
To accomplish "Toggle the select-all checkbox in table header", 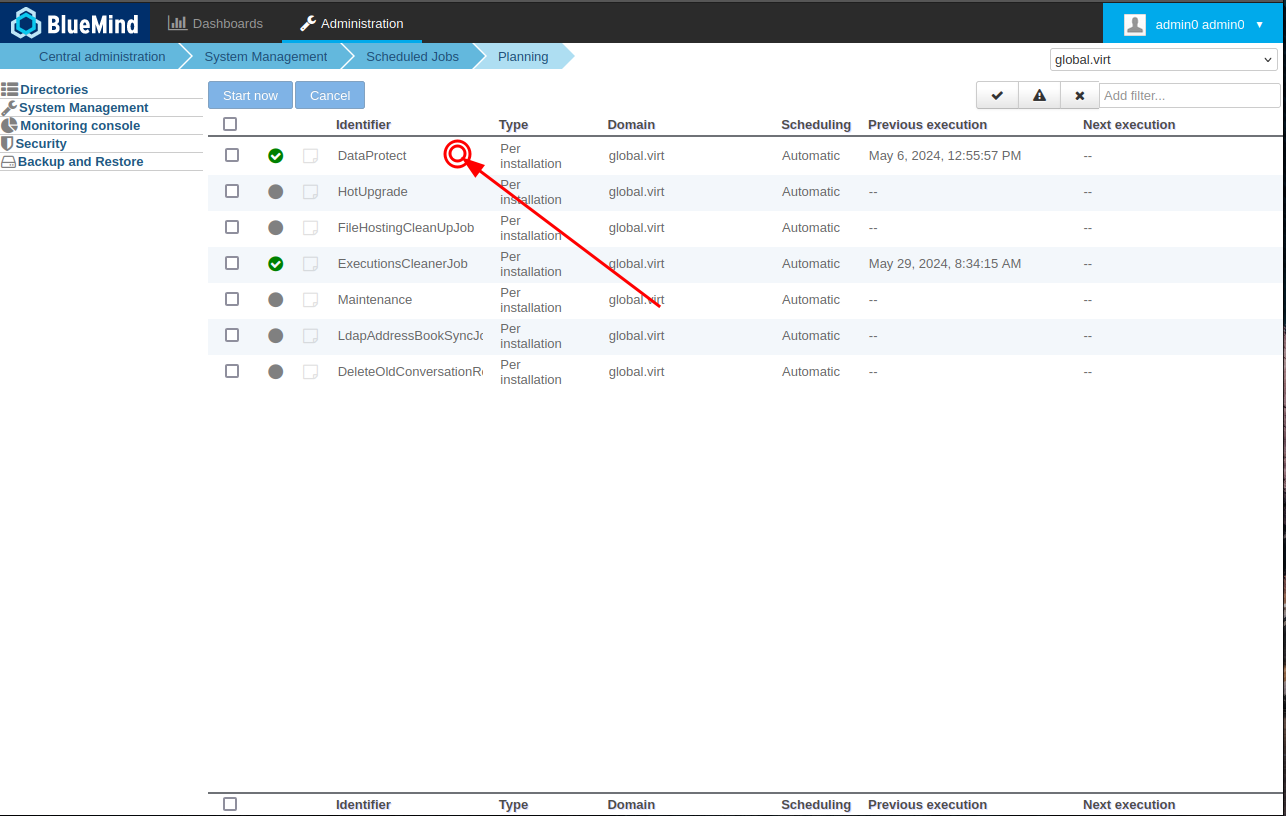I will point(230,124).
